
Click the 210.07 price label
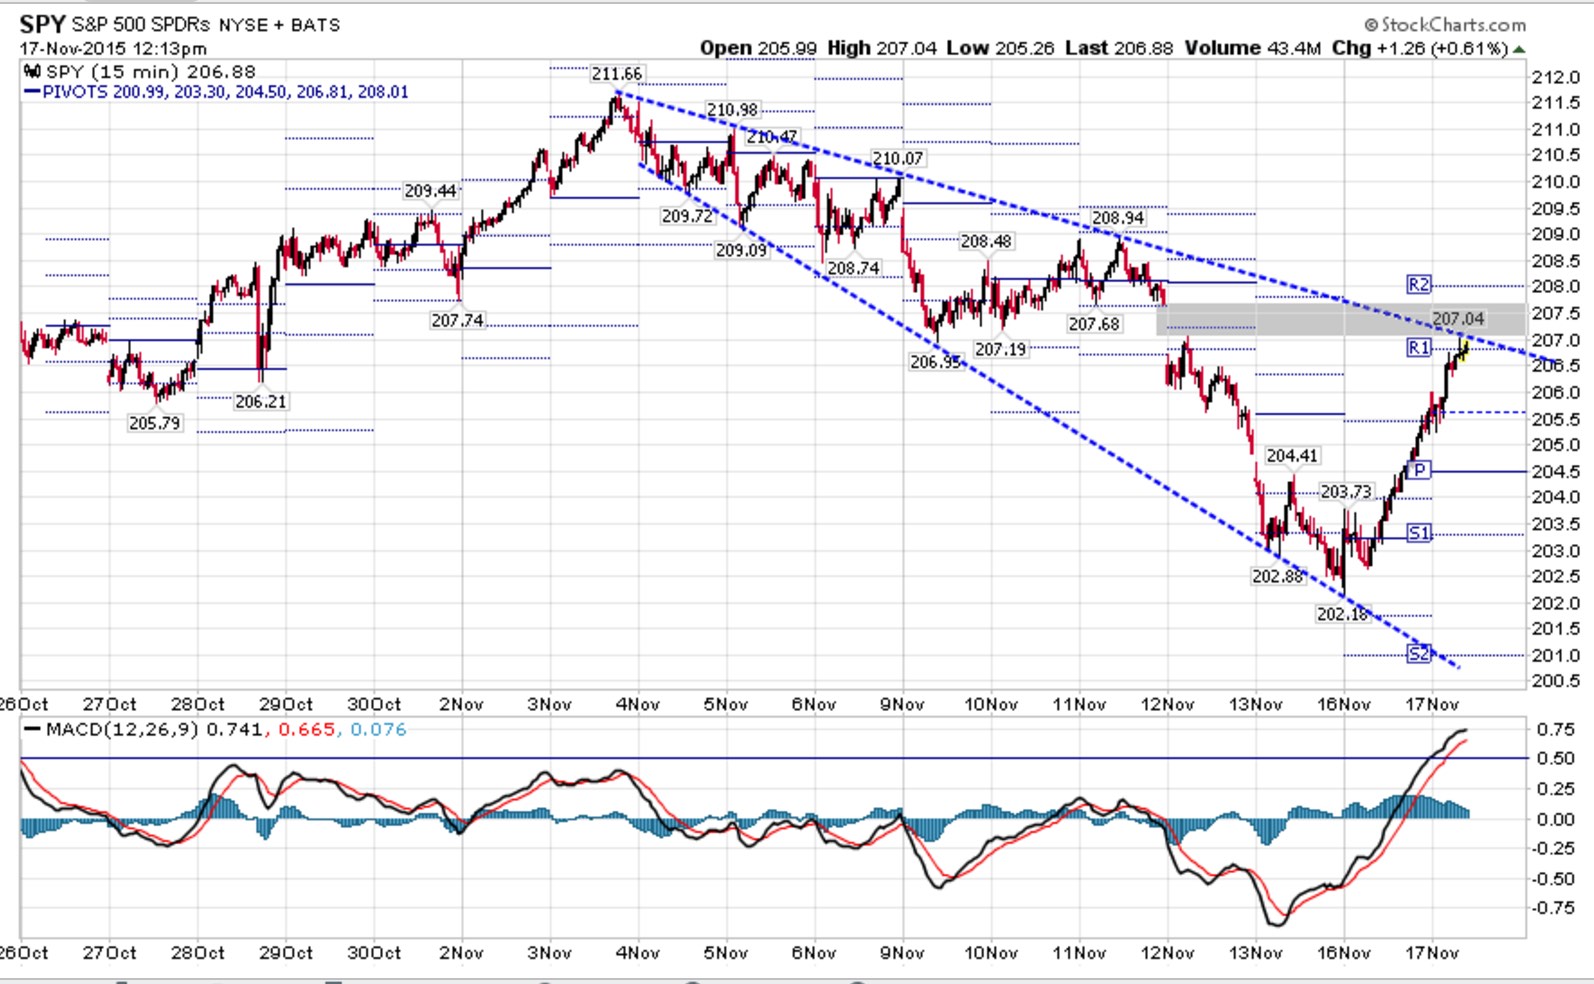click(898, 158)
